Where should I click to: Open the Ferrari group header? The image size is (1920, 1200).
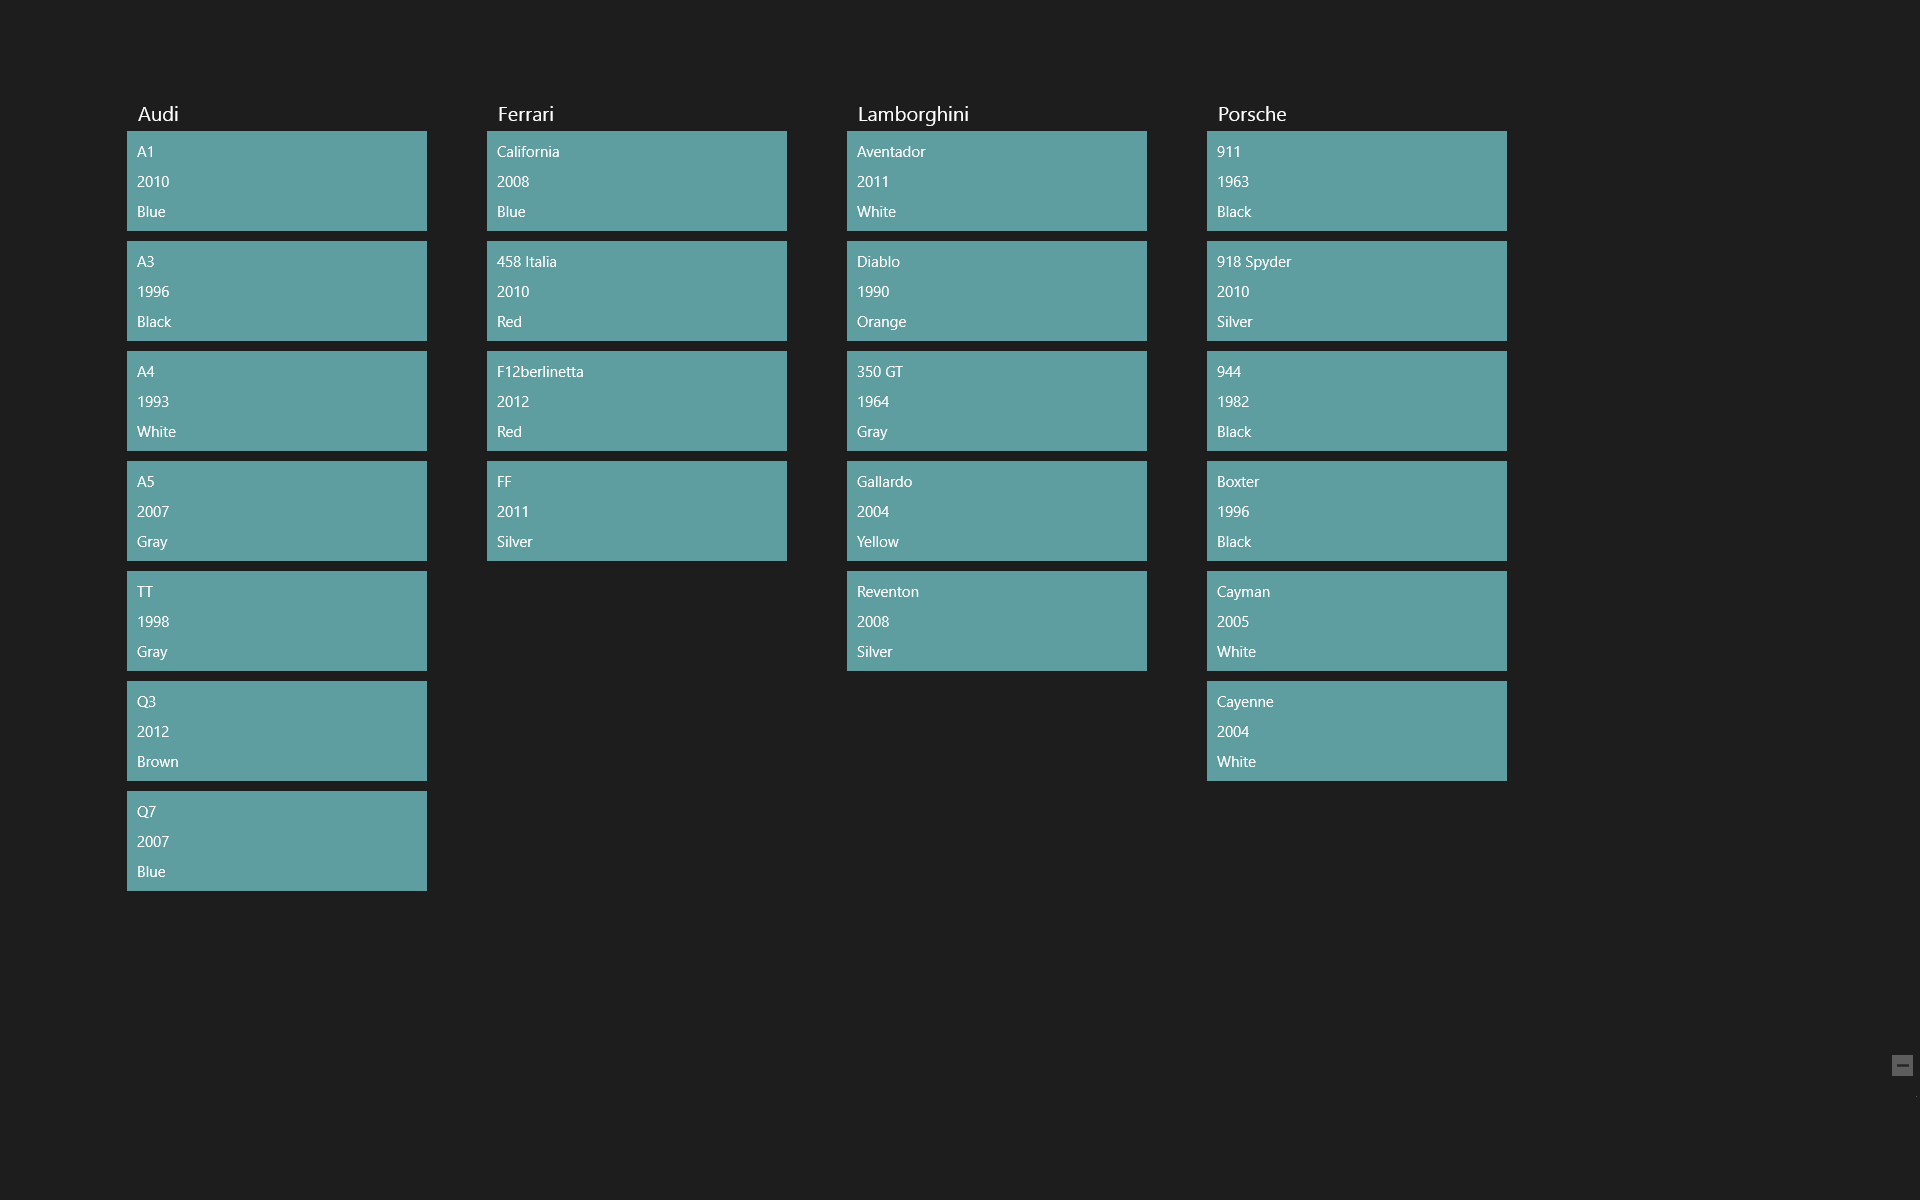526,114
